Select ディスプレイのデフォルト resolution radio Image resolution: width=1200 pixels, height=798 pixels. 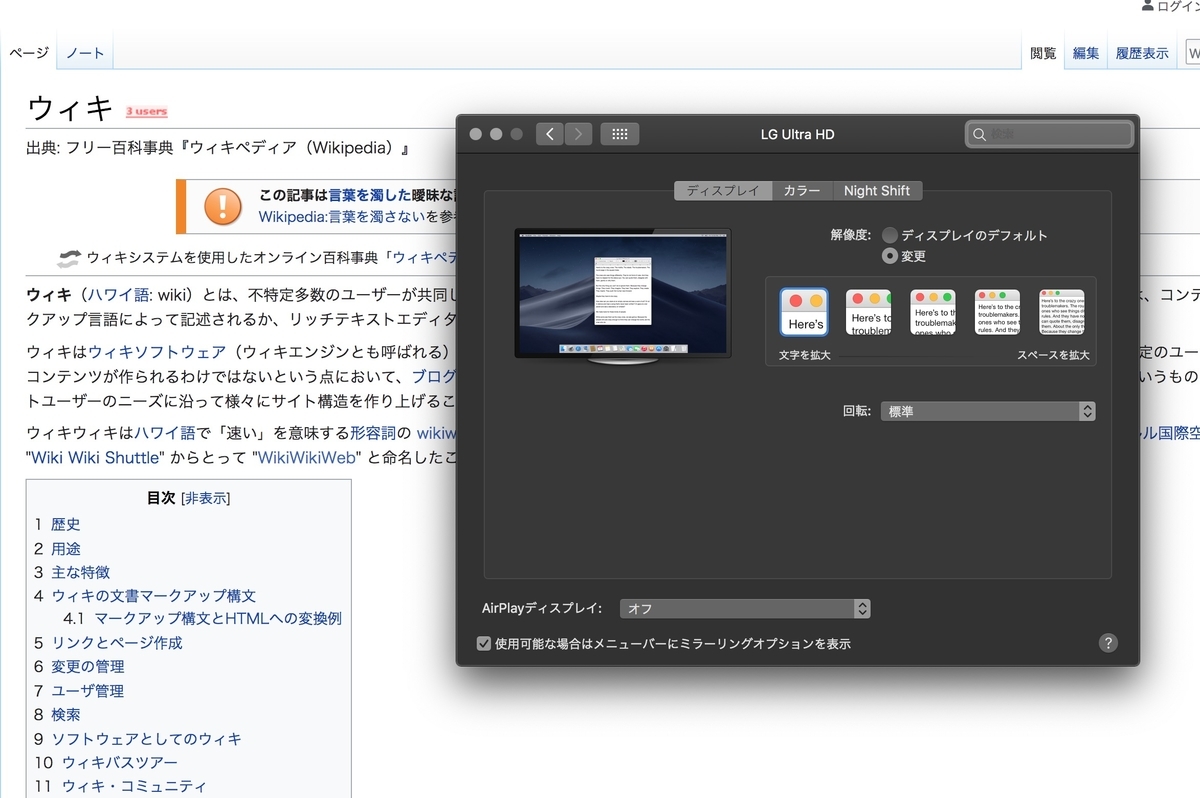point(889,236)
